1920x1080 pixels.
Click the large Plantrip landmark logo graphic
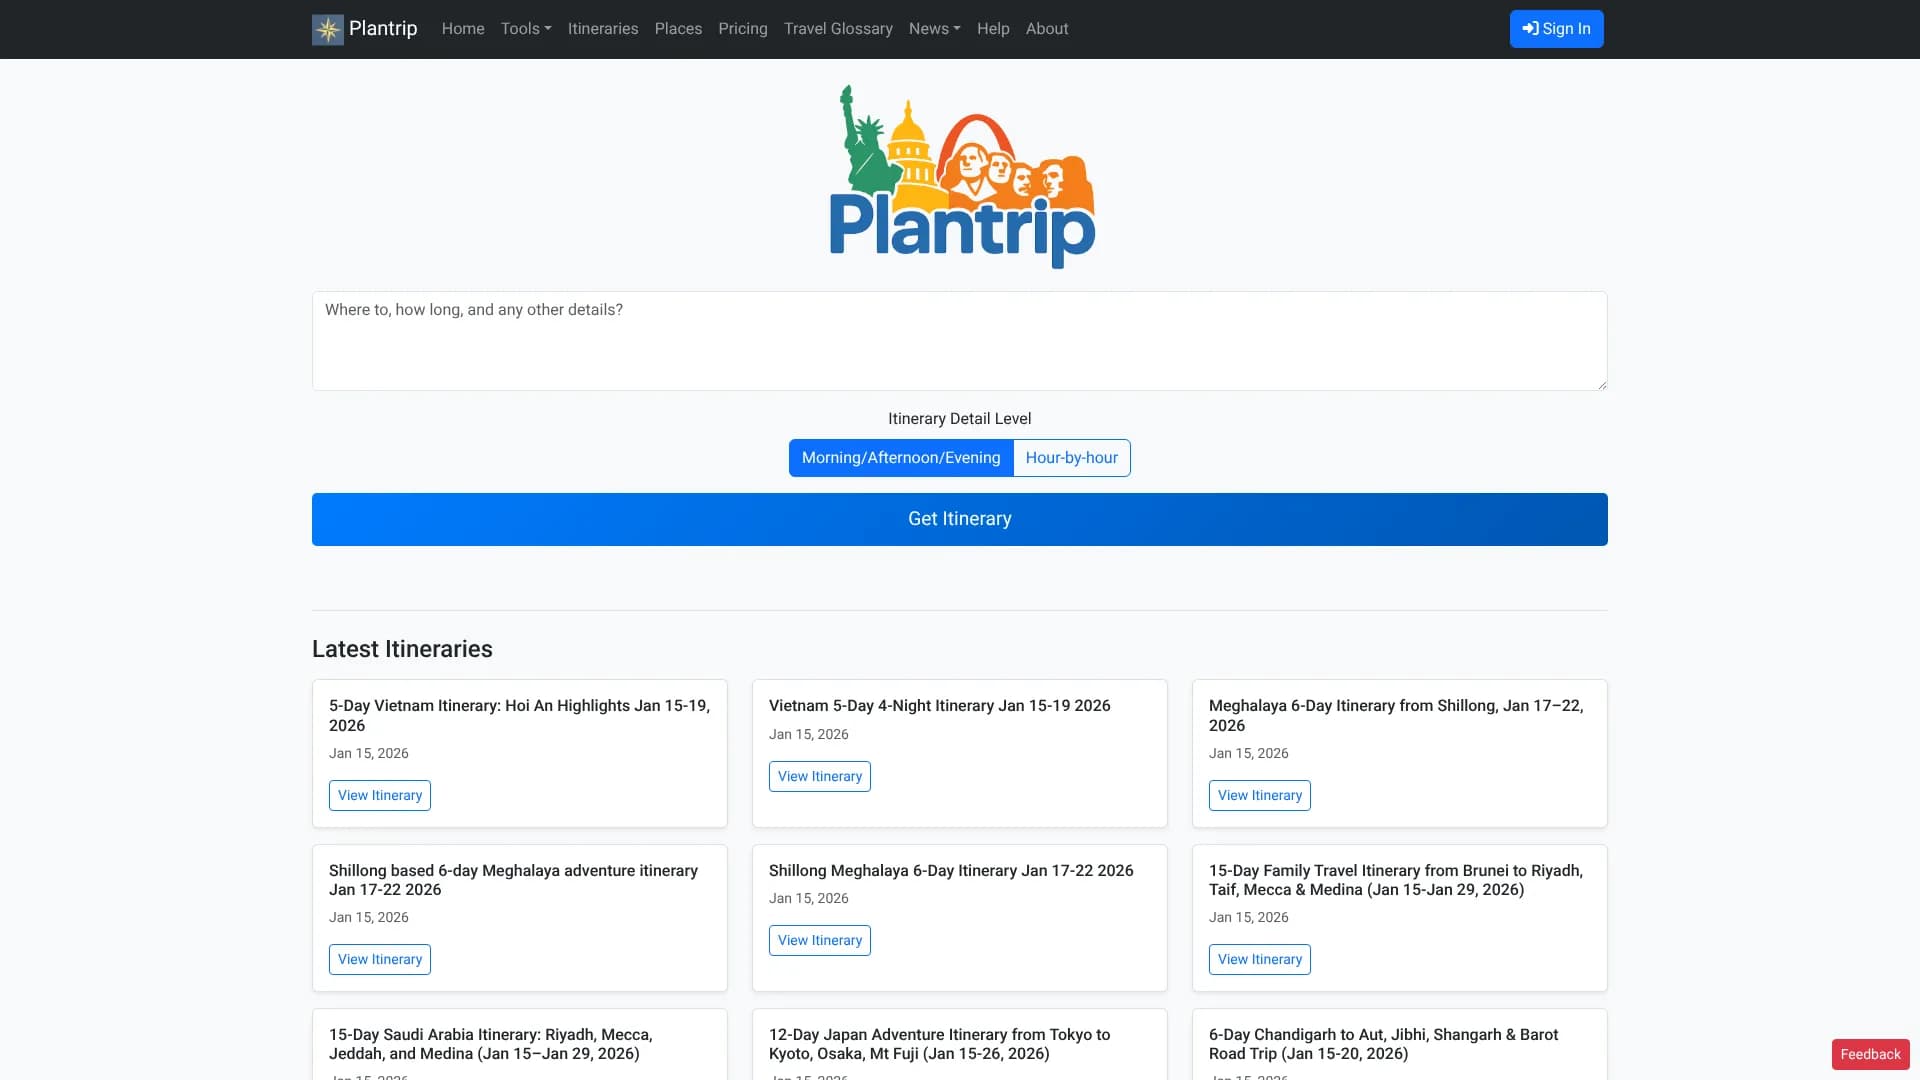[x=960, y=176]
